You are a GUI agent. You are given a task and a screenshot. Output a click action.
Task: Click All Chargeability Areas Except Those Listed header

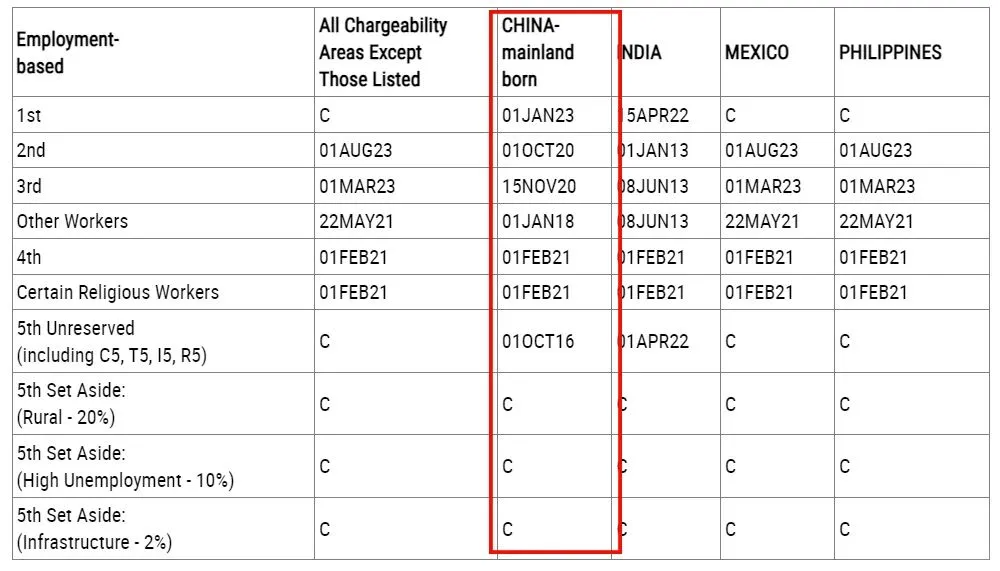pyautogui.click(x=383, y=52)
